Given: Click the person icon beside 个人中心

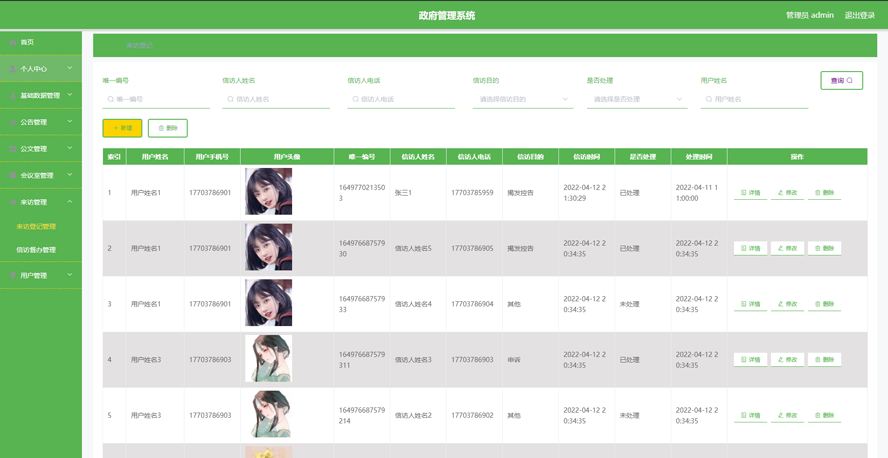Looking at the screenshot, I should [13, 69].
